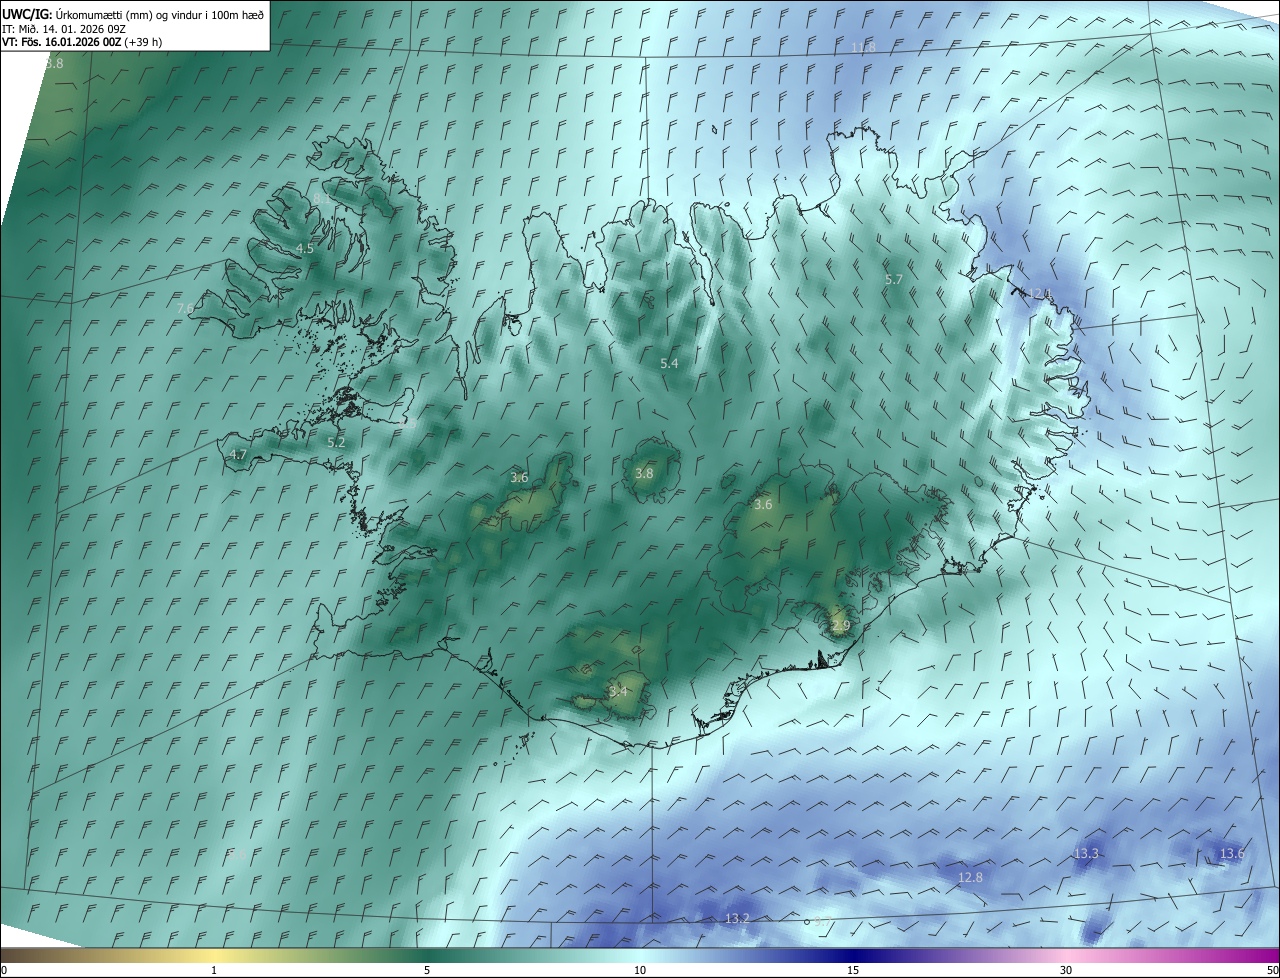Click the 1 tick on the color scale
The height and width of the screenshot is (978, 1280).
pyautogui.click(x=214, y=970)
